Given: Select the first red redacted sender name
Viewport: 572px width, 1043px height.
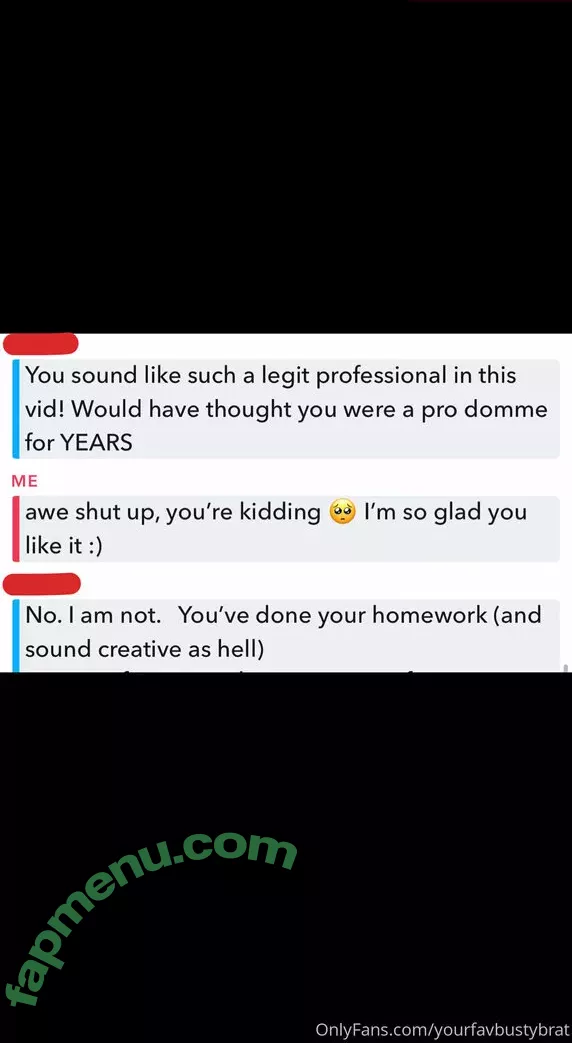Looking at the screenshot, I should 41,344.
